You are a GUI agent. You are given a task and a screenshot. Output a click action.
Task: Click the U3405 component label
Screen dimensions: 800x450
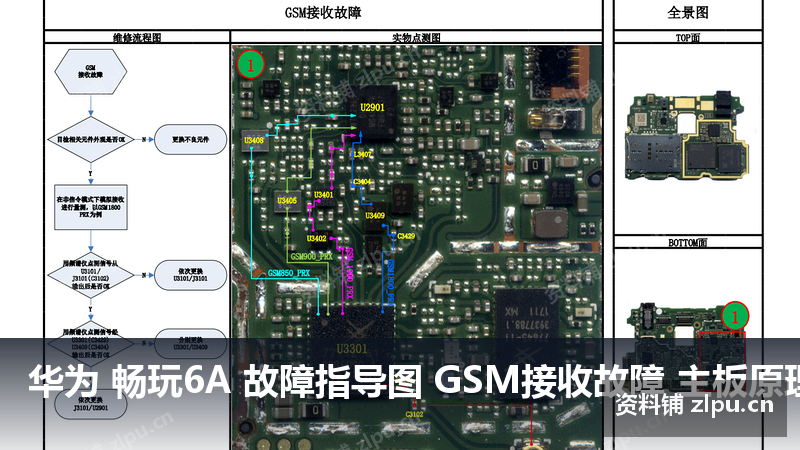(x=287, y=201)
